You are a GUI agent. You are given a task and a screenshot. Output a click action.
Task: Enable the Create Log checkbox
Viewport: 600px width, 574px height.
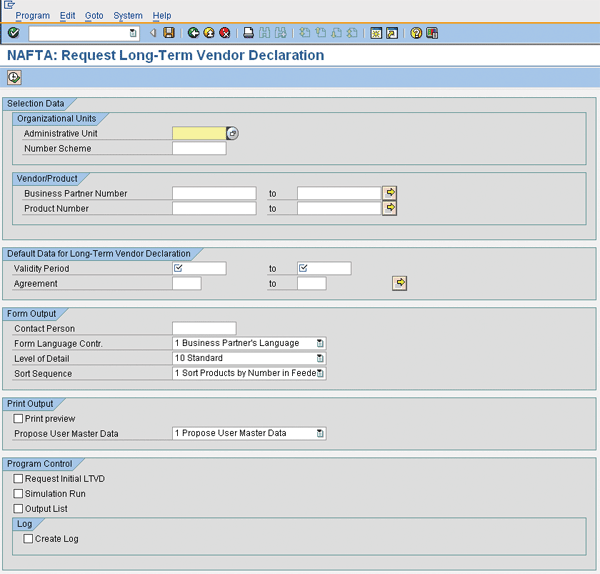coord(28,539)
